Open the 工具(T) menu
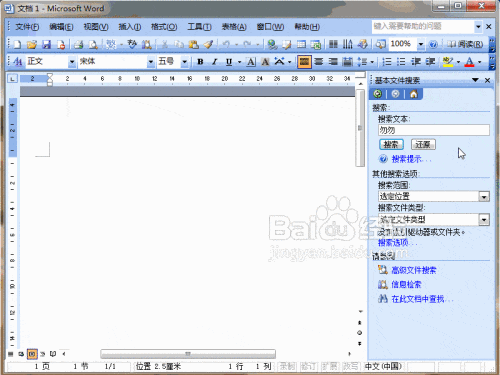Screen dimensions: 500x375 click(x=199, y=27)
